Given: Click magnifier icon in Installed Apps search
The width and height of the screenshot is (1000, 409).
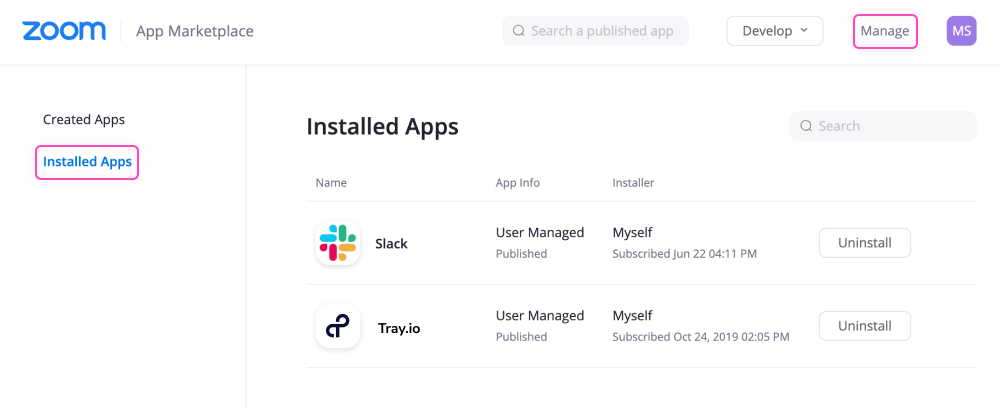Looking at the screenshot, I should click(806, 126).
